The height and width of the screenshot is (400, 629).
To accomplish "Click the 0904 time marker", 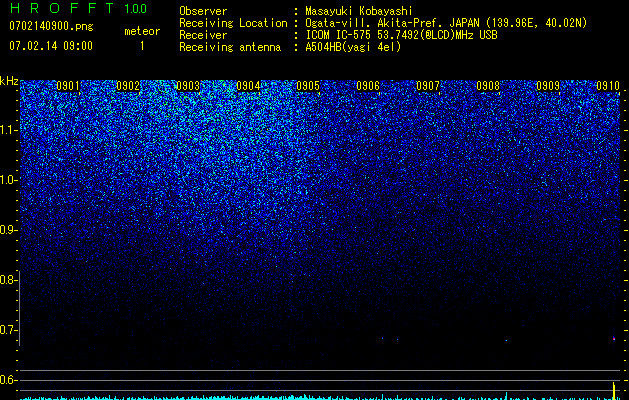I will click(248, 86).
